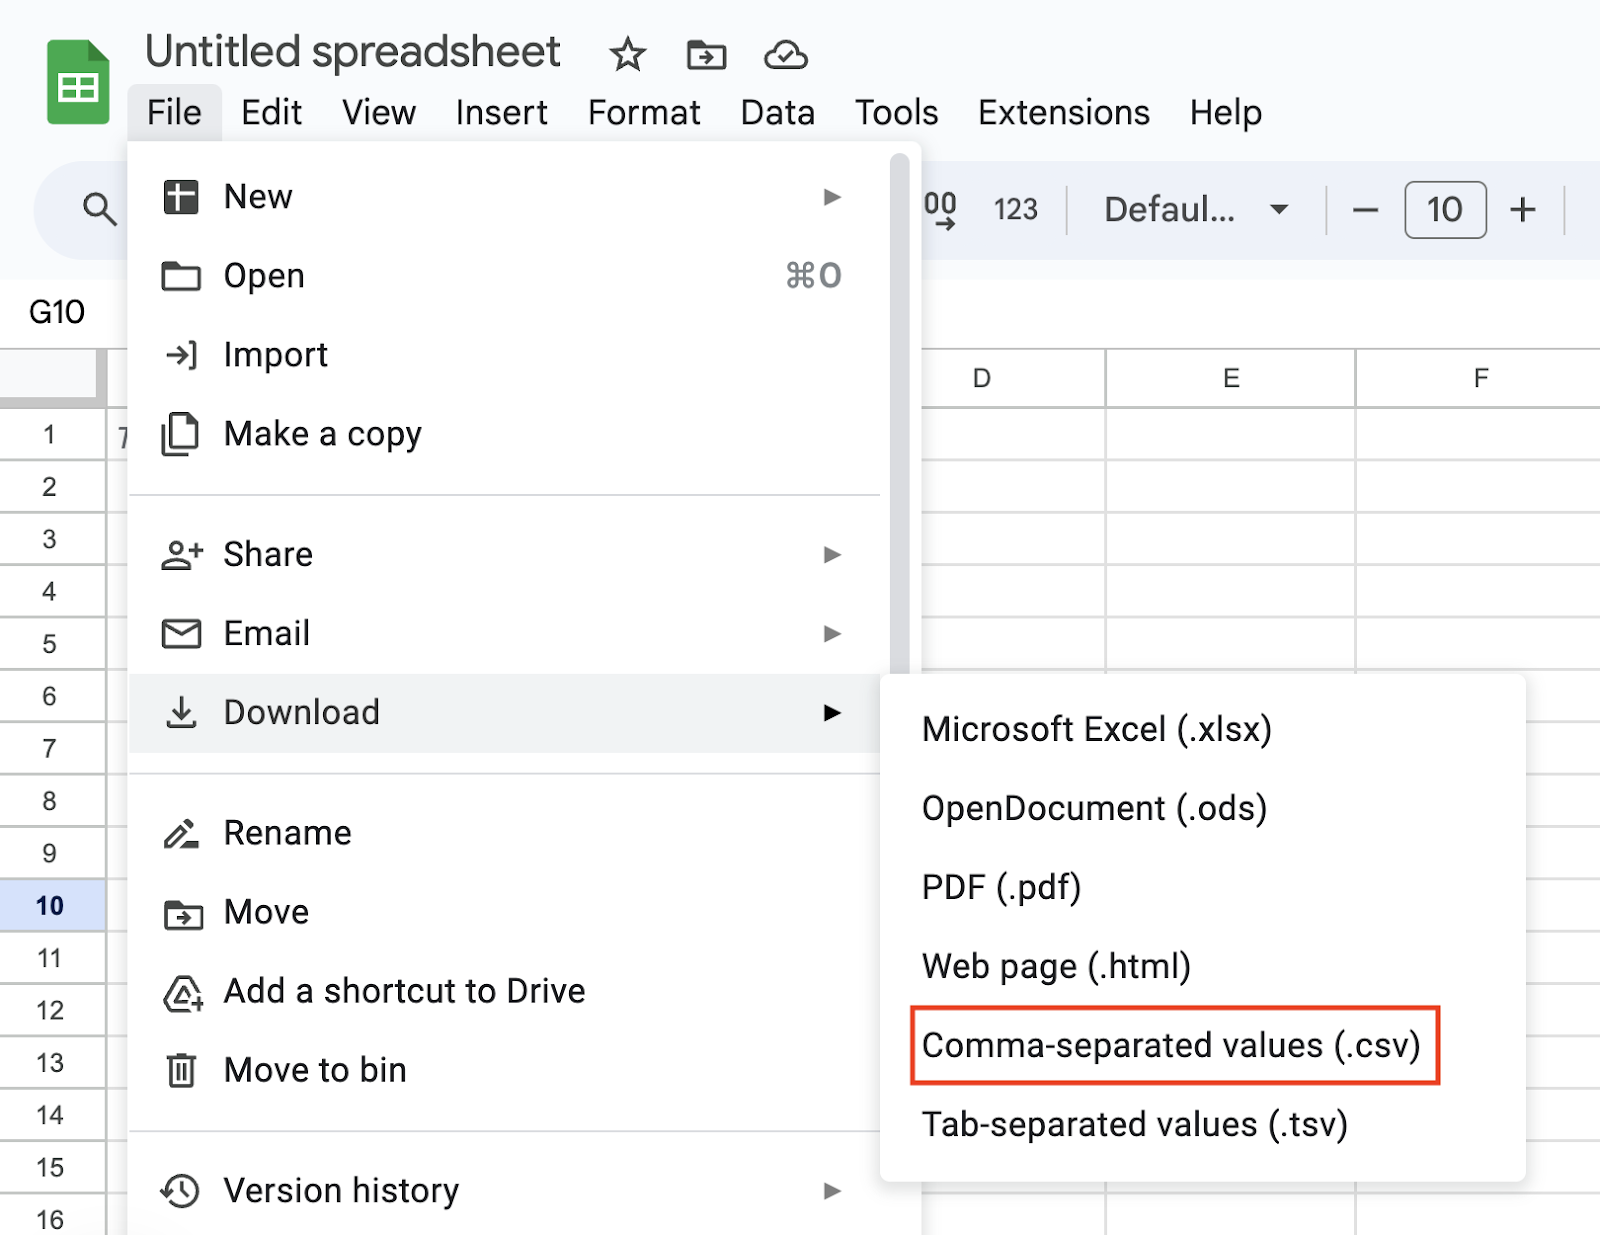
Task: Click the Move folder icon in menu
Action: pyautogui.click(x=183, y=913)
